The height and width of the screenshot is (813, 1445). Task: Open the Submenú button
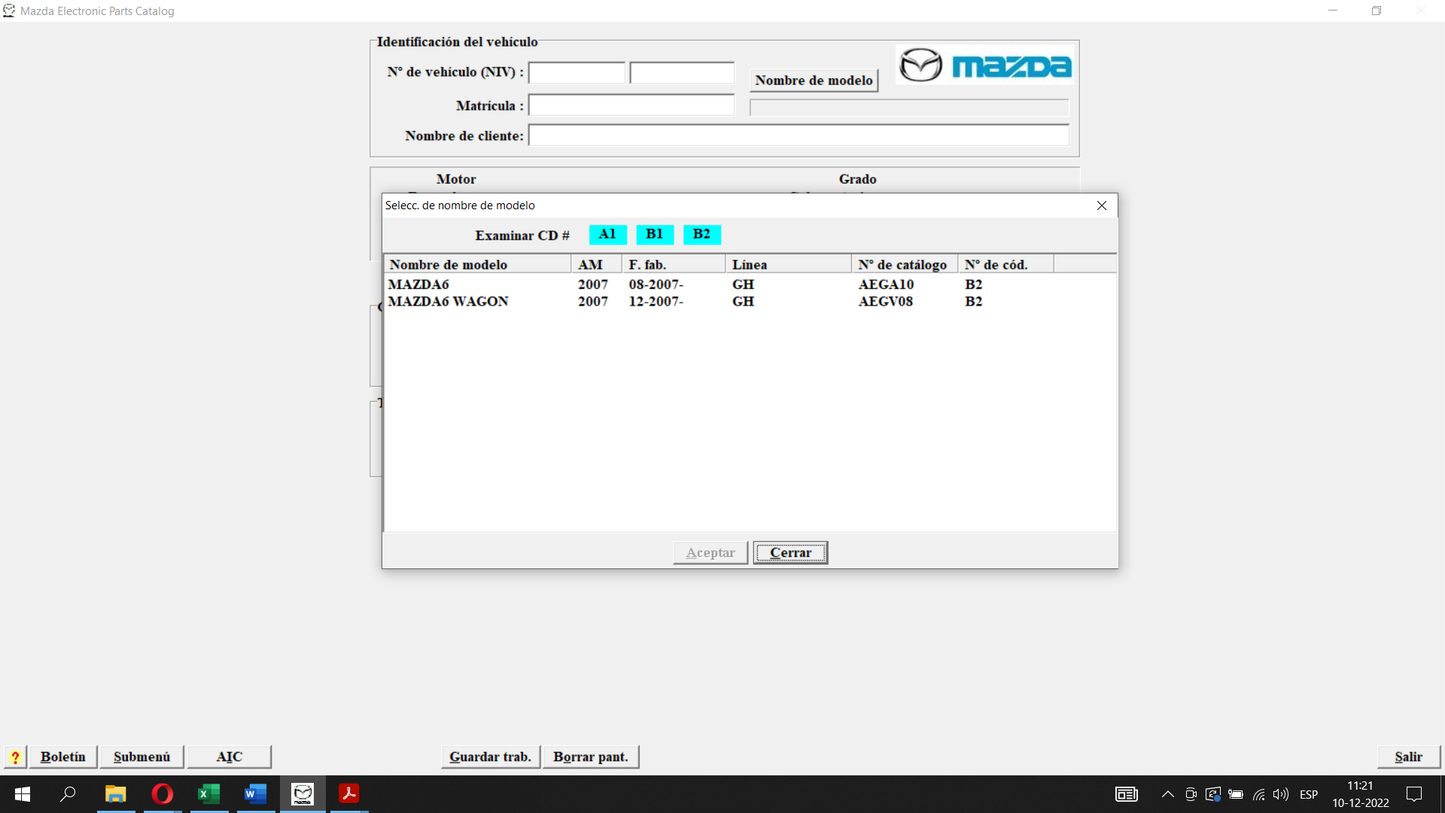pos(142,757)
